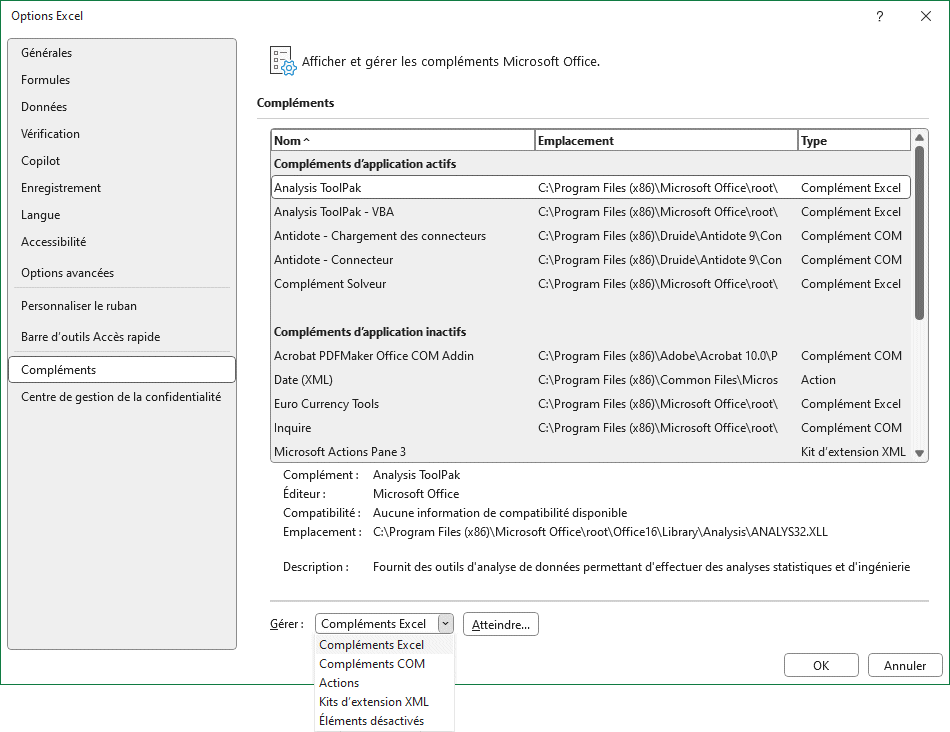Screen dimensions: 950x732
Task: Close the Options Excel dialog
Action: pyautogui.click(x=926, y=16)
